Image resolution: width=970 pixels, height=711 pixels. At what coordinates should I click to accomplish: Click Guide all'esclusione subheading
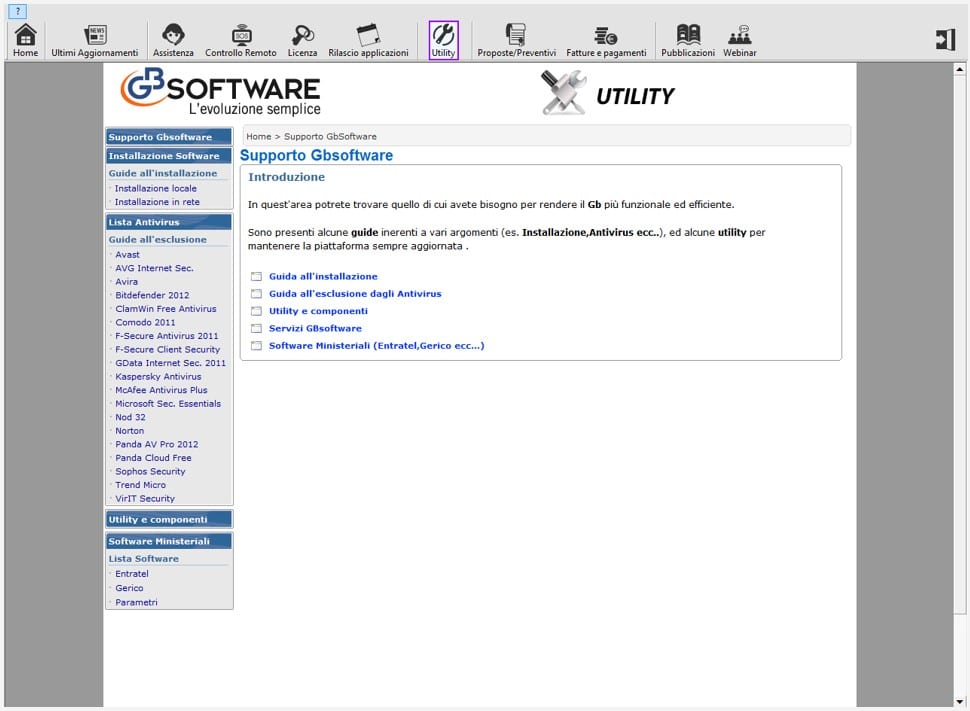tap(158, 240)
